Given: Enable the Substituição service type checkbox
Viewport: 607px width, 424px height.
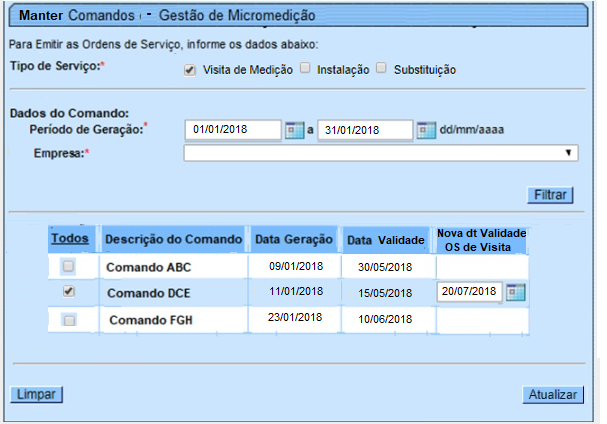Looking at the screenshot, I should pyautogui.click(x=381, y=68).
